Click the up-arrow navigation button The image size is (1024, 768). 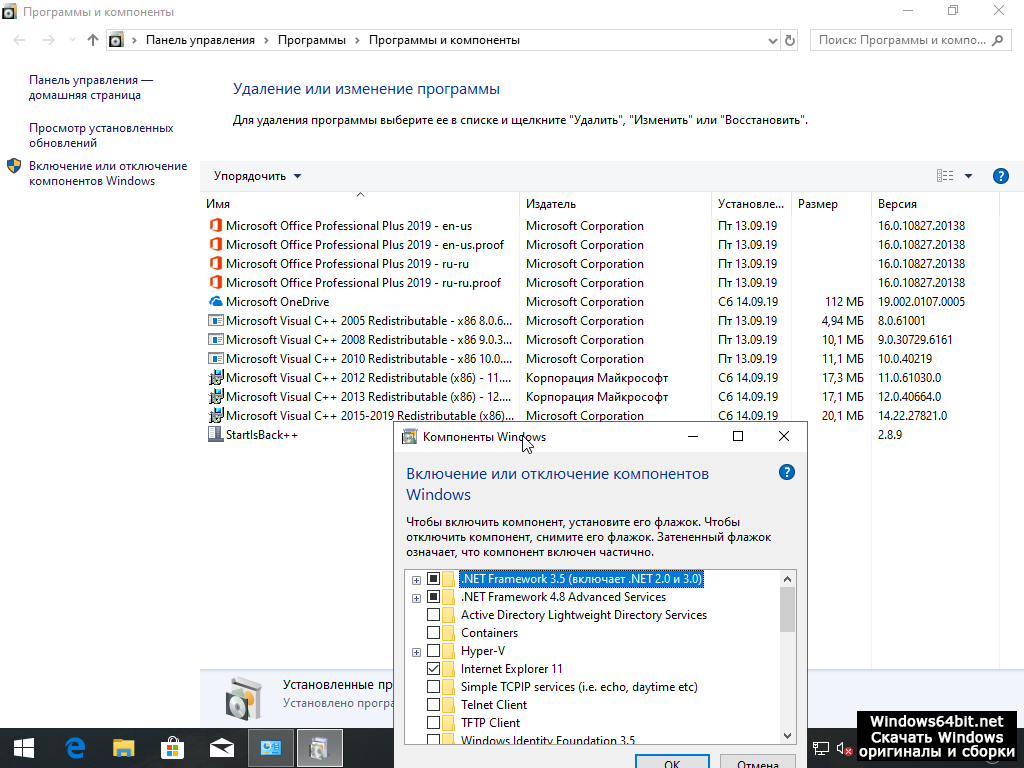click(93, 40)
